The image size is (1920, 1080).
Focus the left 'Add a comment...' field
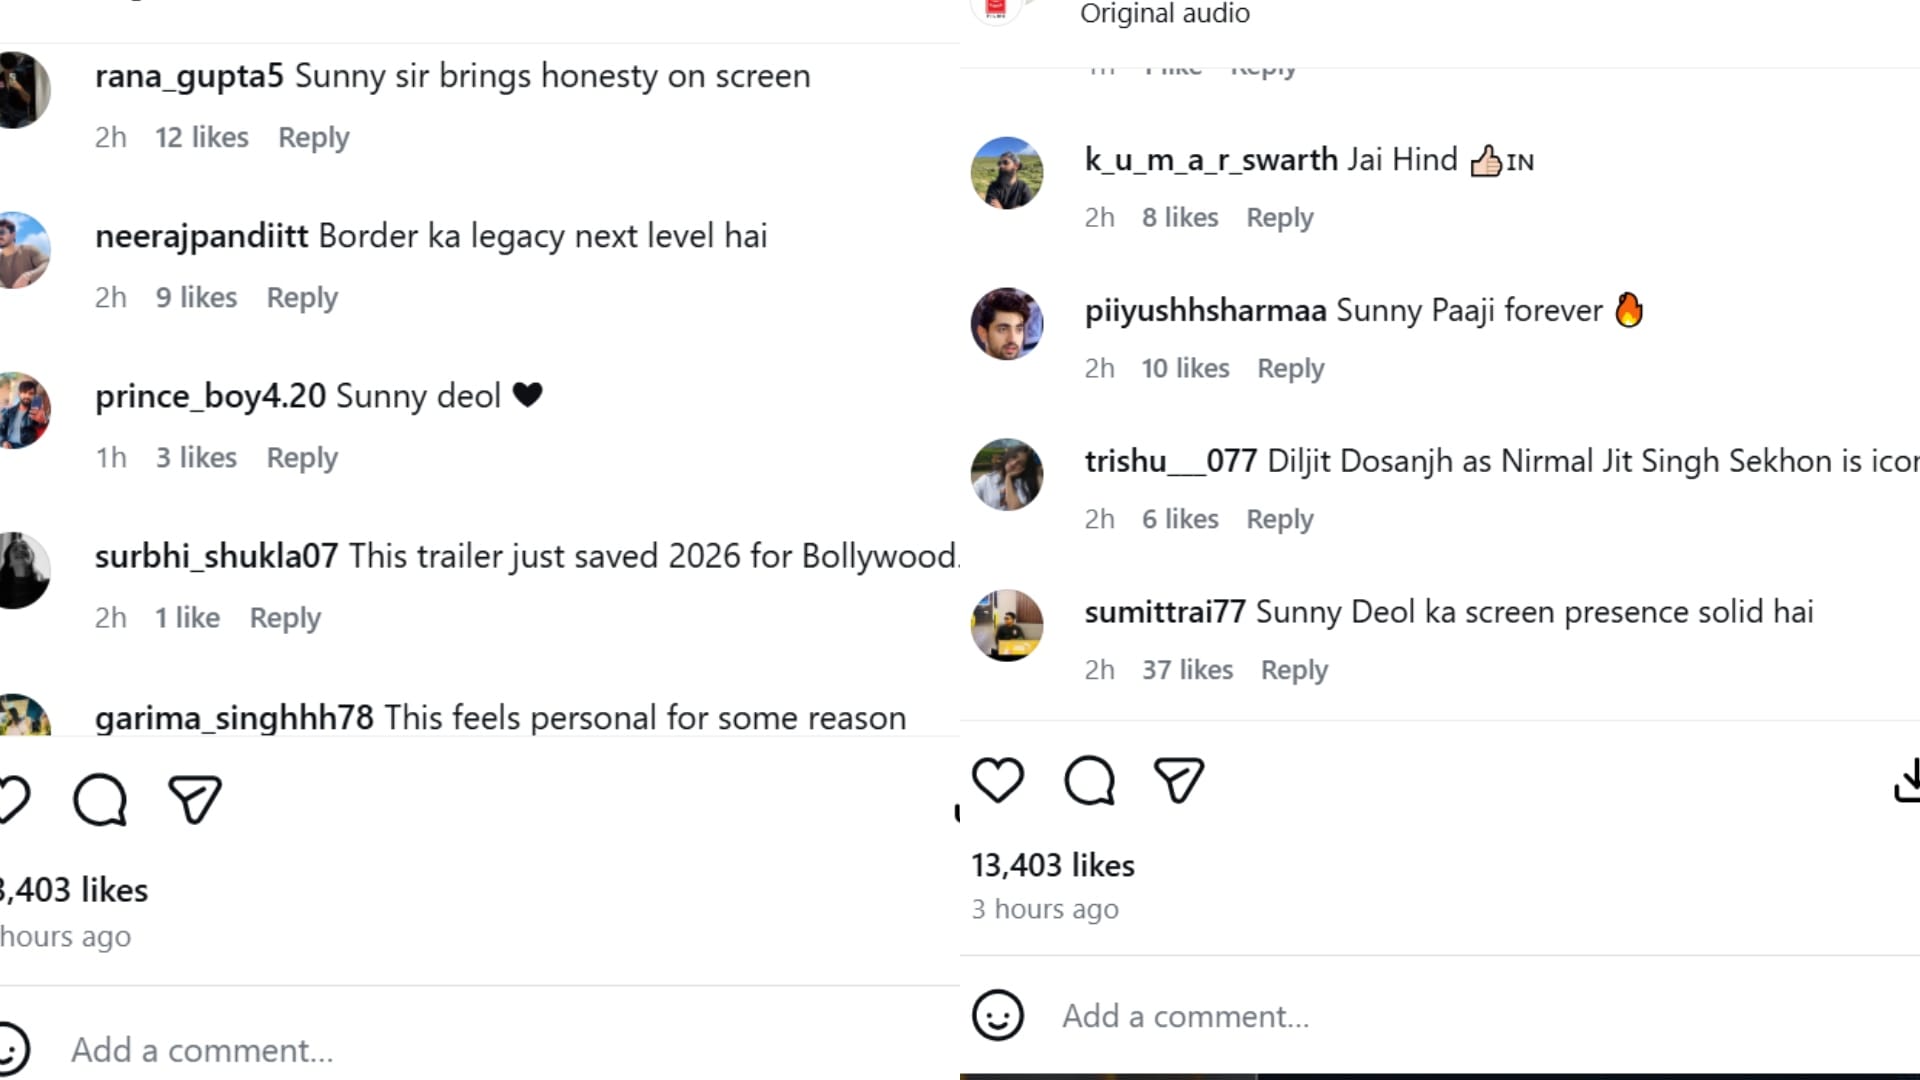(202, 1050)
